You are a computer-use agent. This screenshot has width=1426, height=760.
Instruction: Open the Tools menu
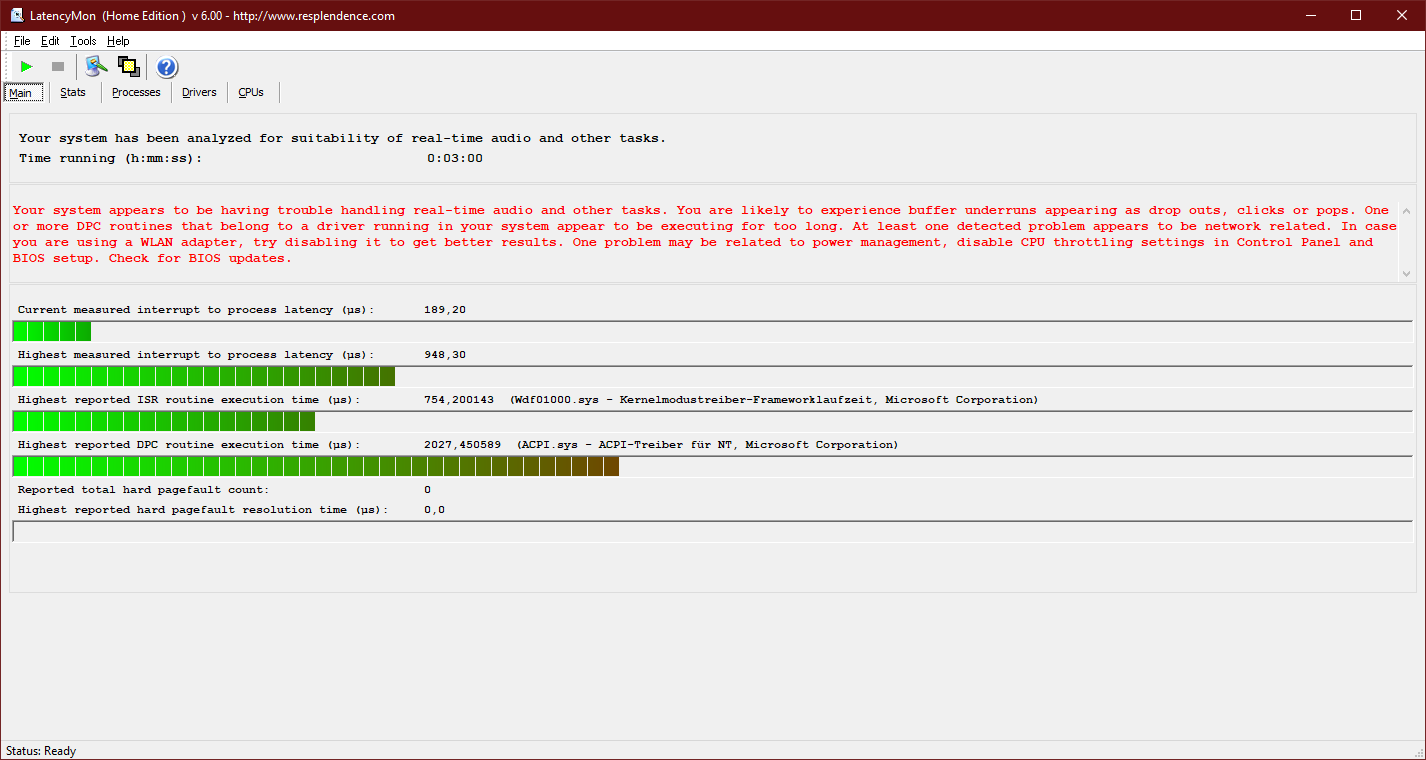click(x=83, y=41)
